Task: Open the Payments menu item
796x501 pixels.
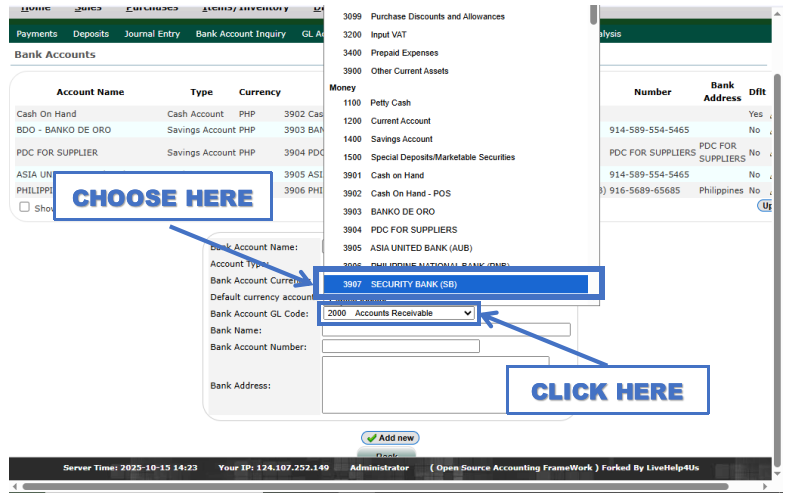Action: point(37,34)
